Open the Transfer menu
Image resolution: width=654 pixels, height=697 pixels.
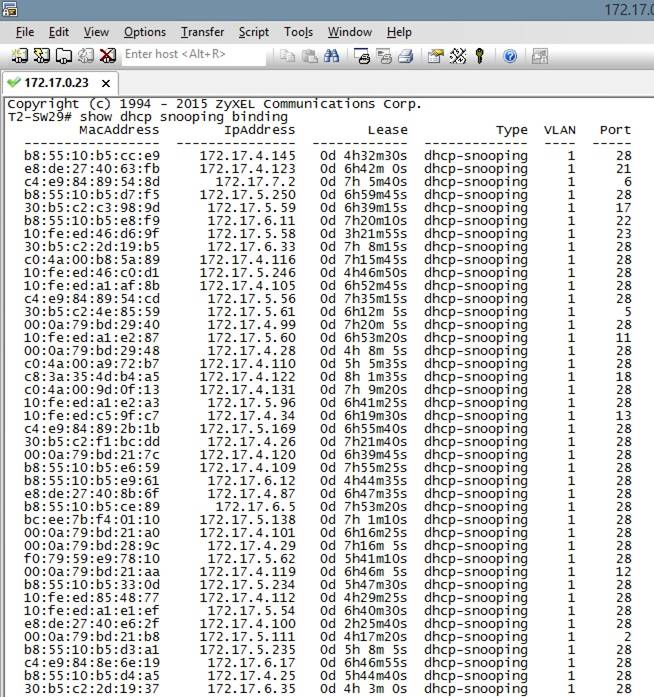pyautogui.click(x=202, y=32)
